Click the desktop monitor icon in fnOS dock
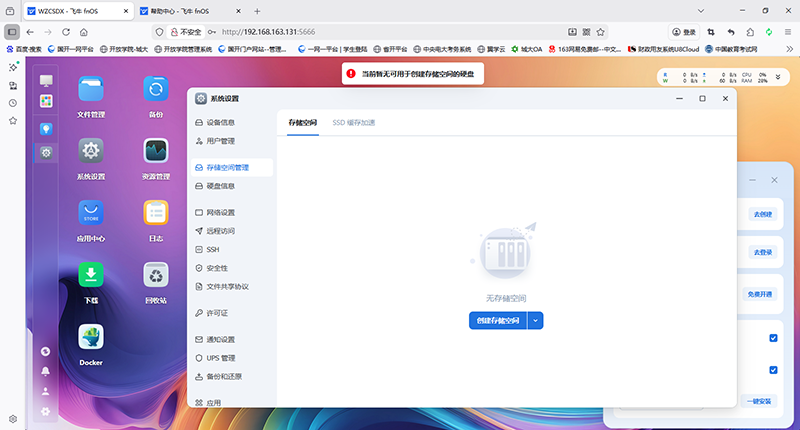The image size is (800, 430). [46, 80]
